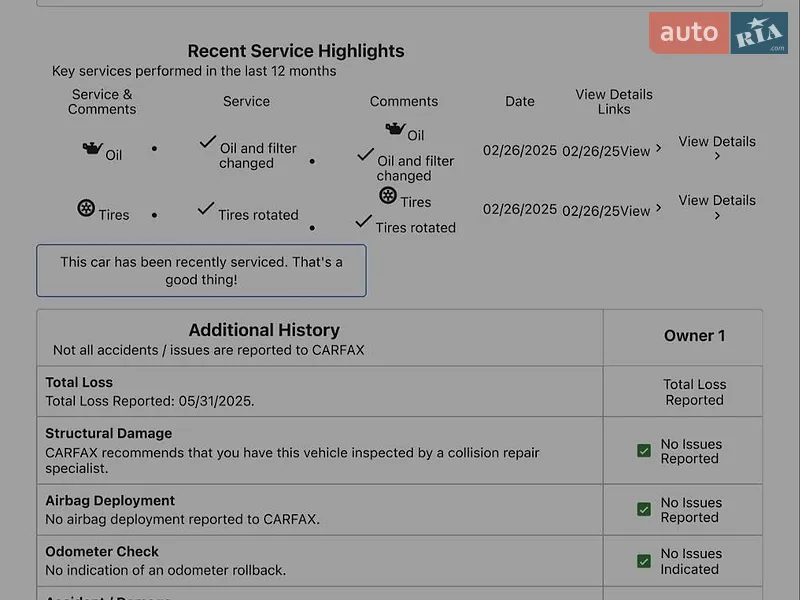Click the auto RIA logo

(718, 33)
